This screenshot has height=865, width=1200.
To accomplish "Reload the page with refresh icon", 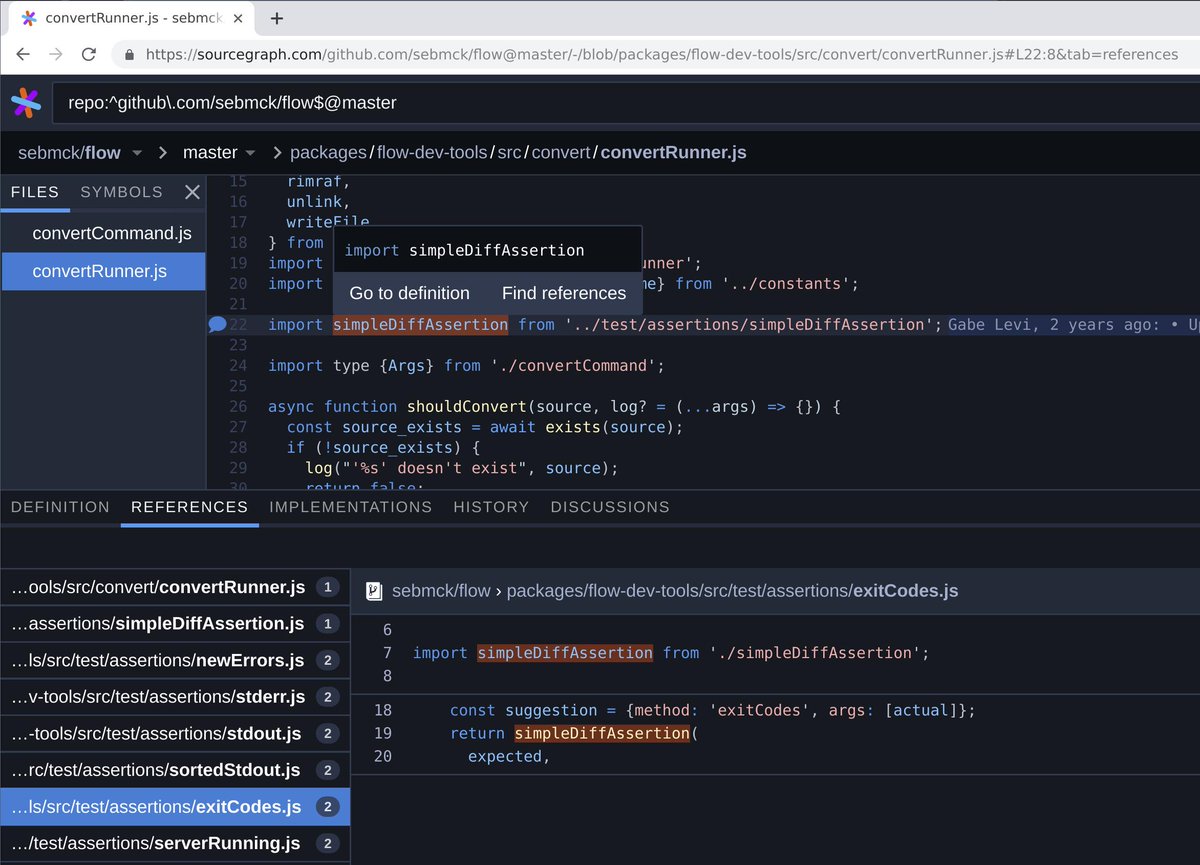I will tap(89, 55).
